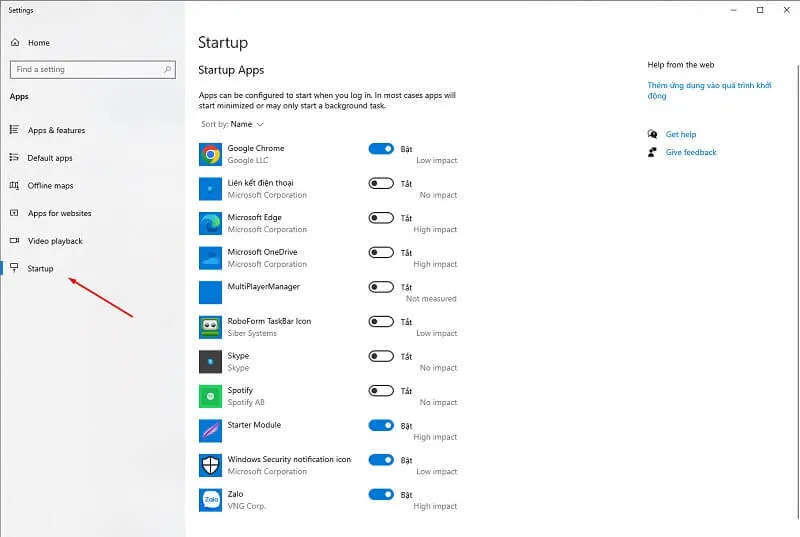Image resolution: width=800 pixels, height=537 pixels.
Task: Select Default apps in sidebar
Action: (x=50, y=158)
